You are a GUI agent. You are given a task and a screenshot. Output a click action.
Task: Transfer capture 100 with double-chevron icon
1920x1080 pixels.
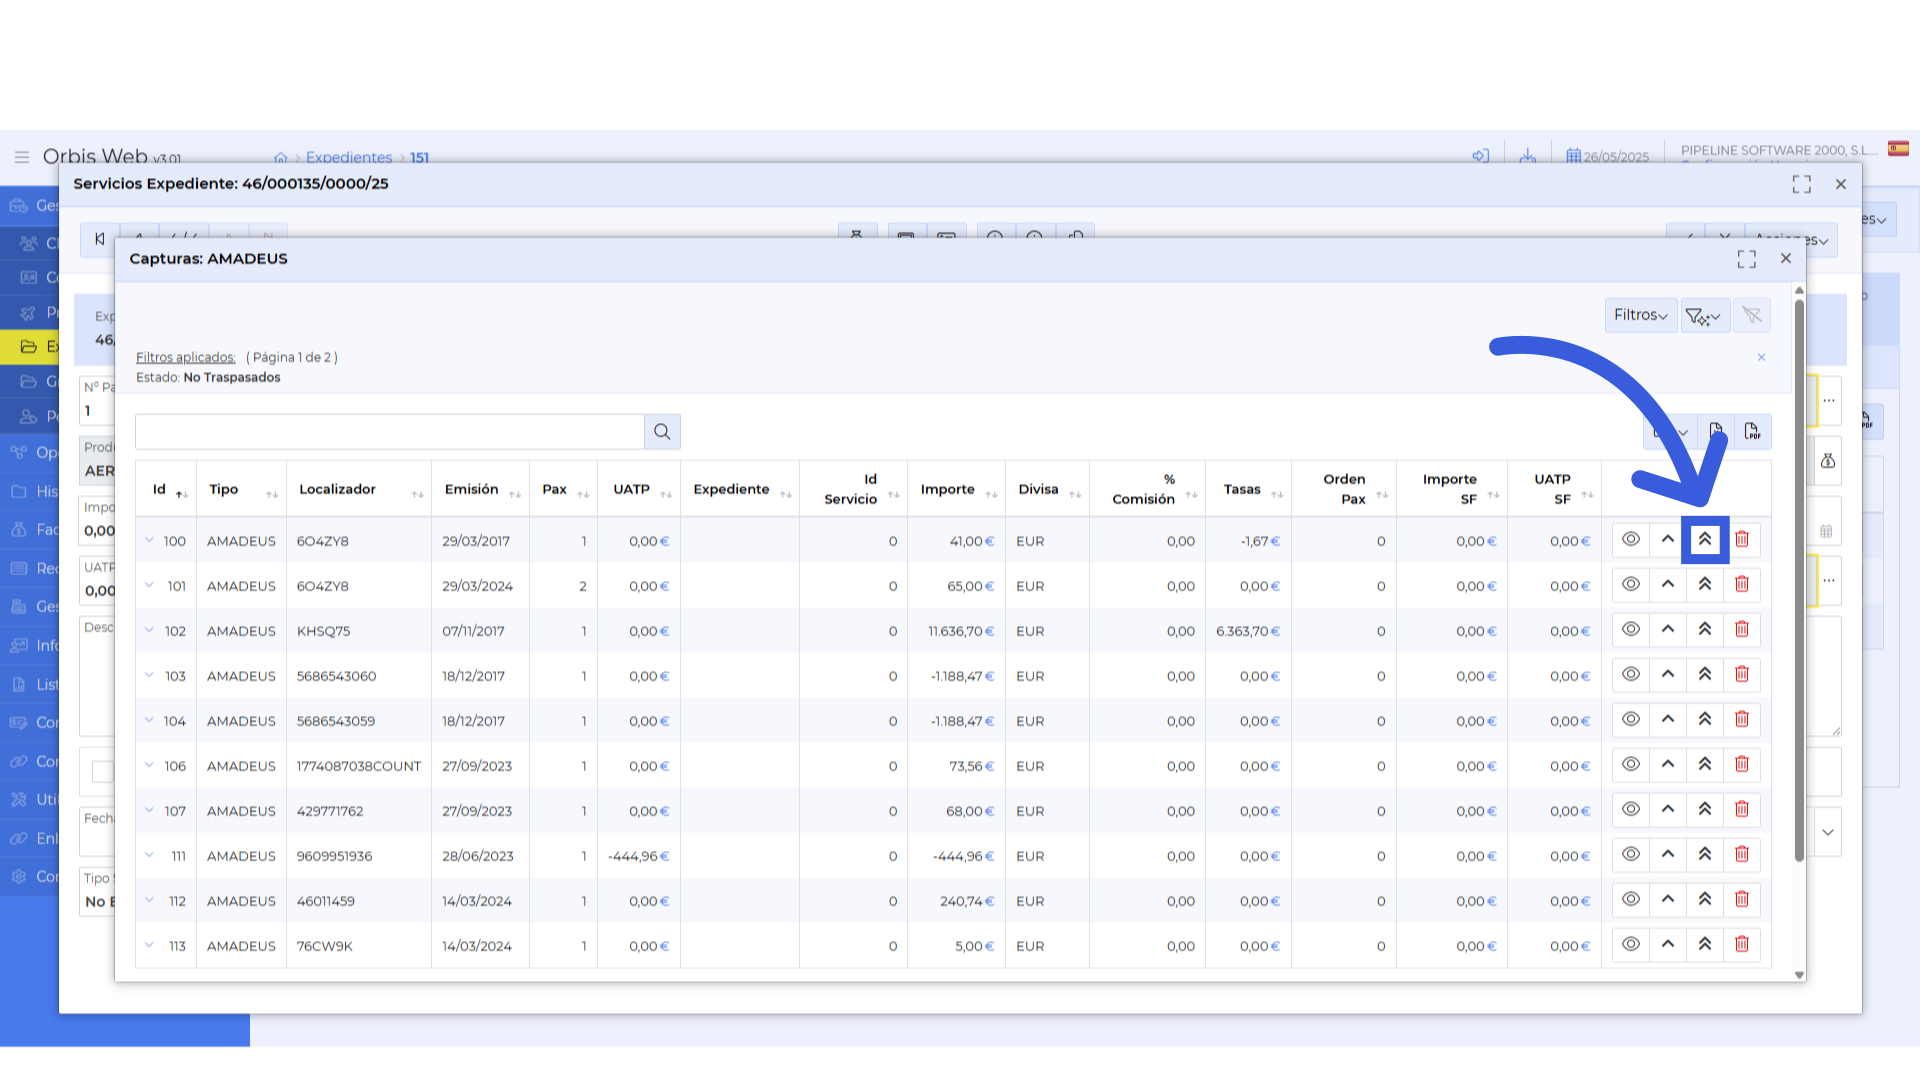coord(1705,540)
